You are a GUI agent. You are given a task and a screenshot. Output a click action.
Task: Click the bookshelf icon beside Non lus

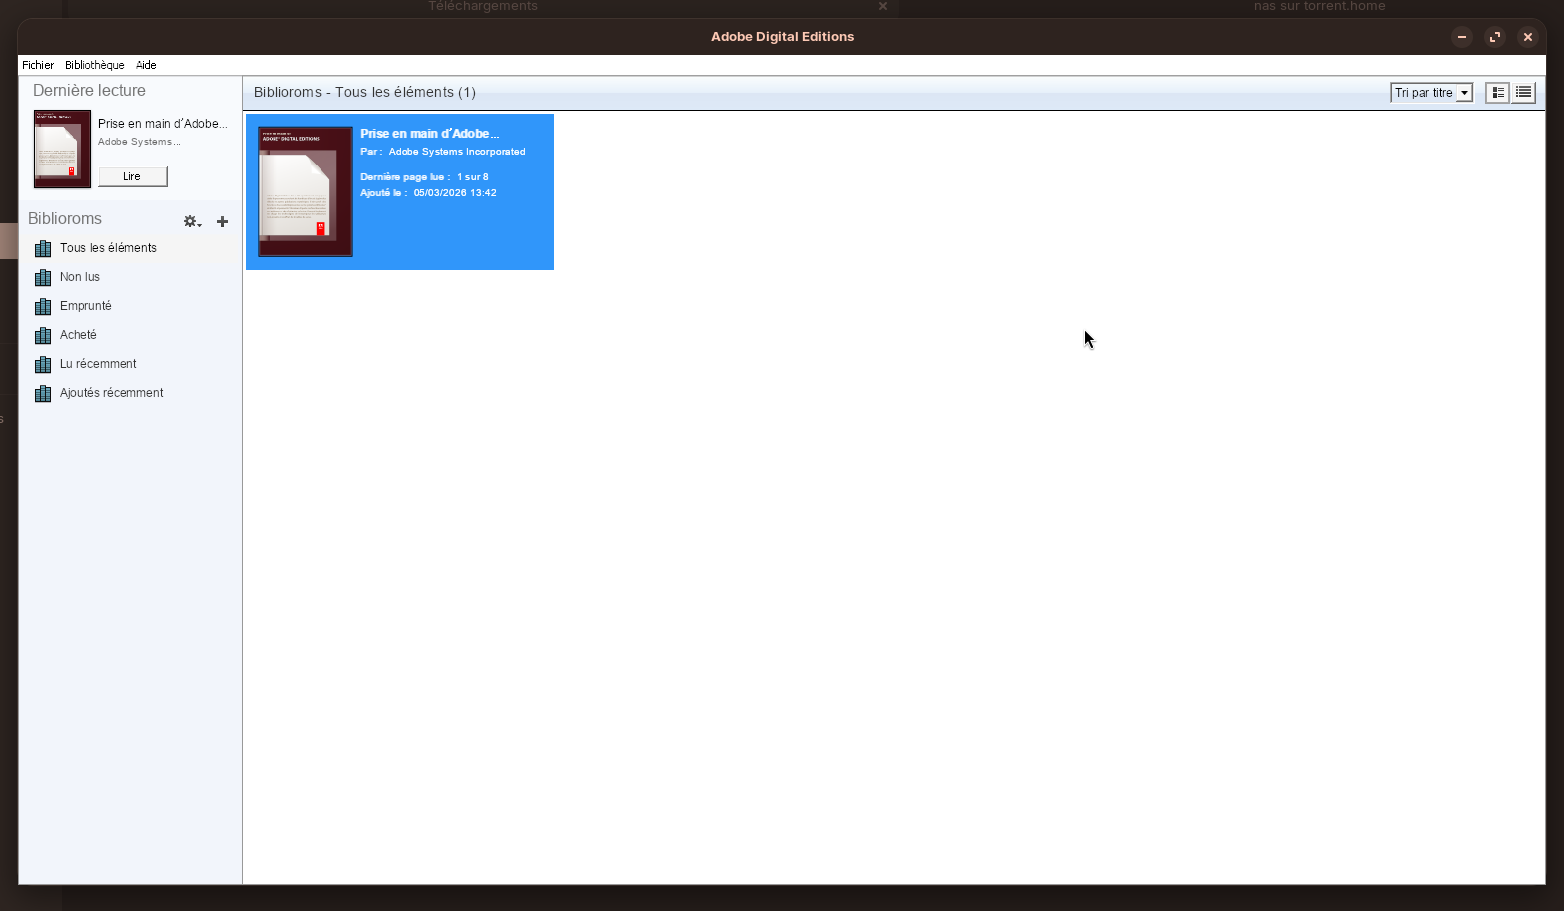(43, 277)
